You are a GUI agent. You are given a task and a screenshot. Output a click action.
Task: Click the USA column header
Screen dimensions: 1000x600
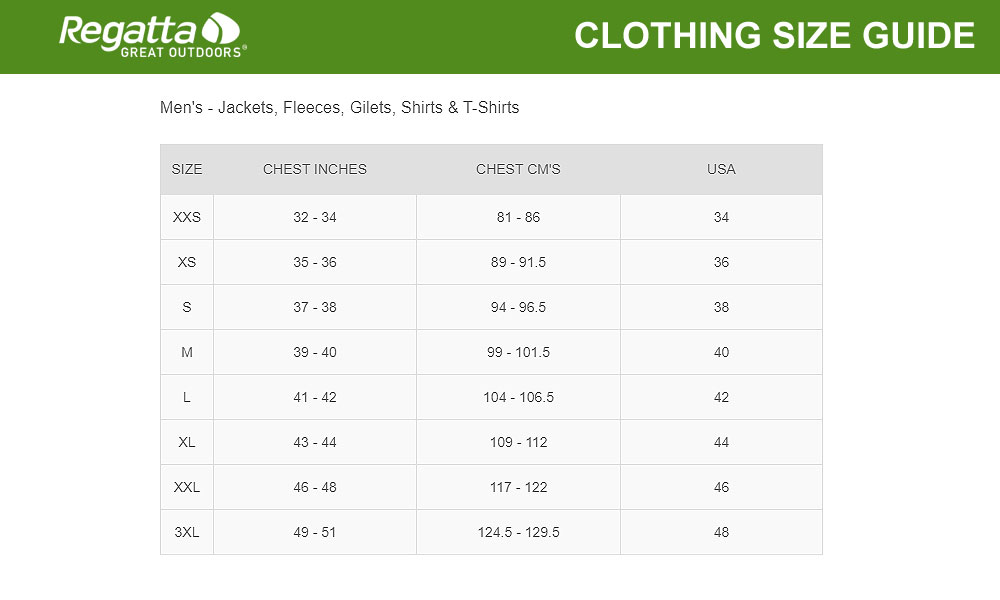[721, 169]
